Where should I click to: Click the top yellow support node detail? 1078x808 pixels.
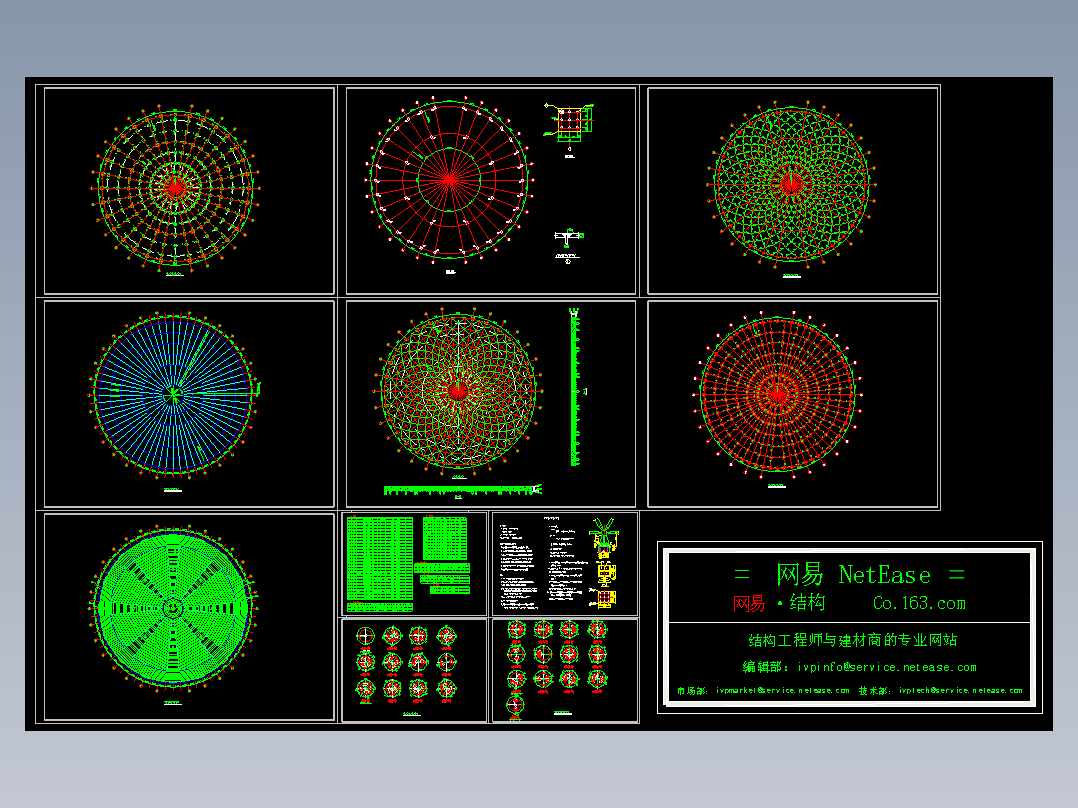tap(604, 538)
